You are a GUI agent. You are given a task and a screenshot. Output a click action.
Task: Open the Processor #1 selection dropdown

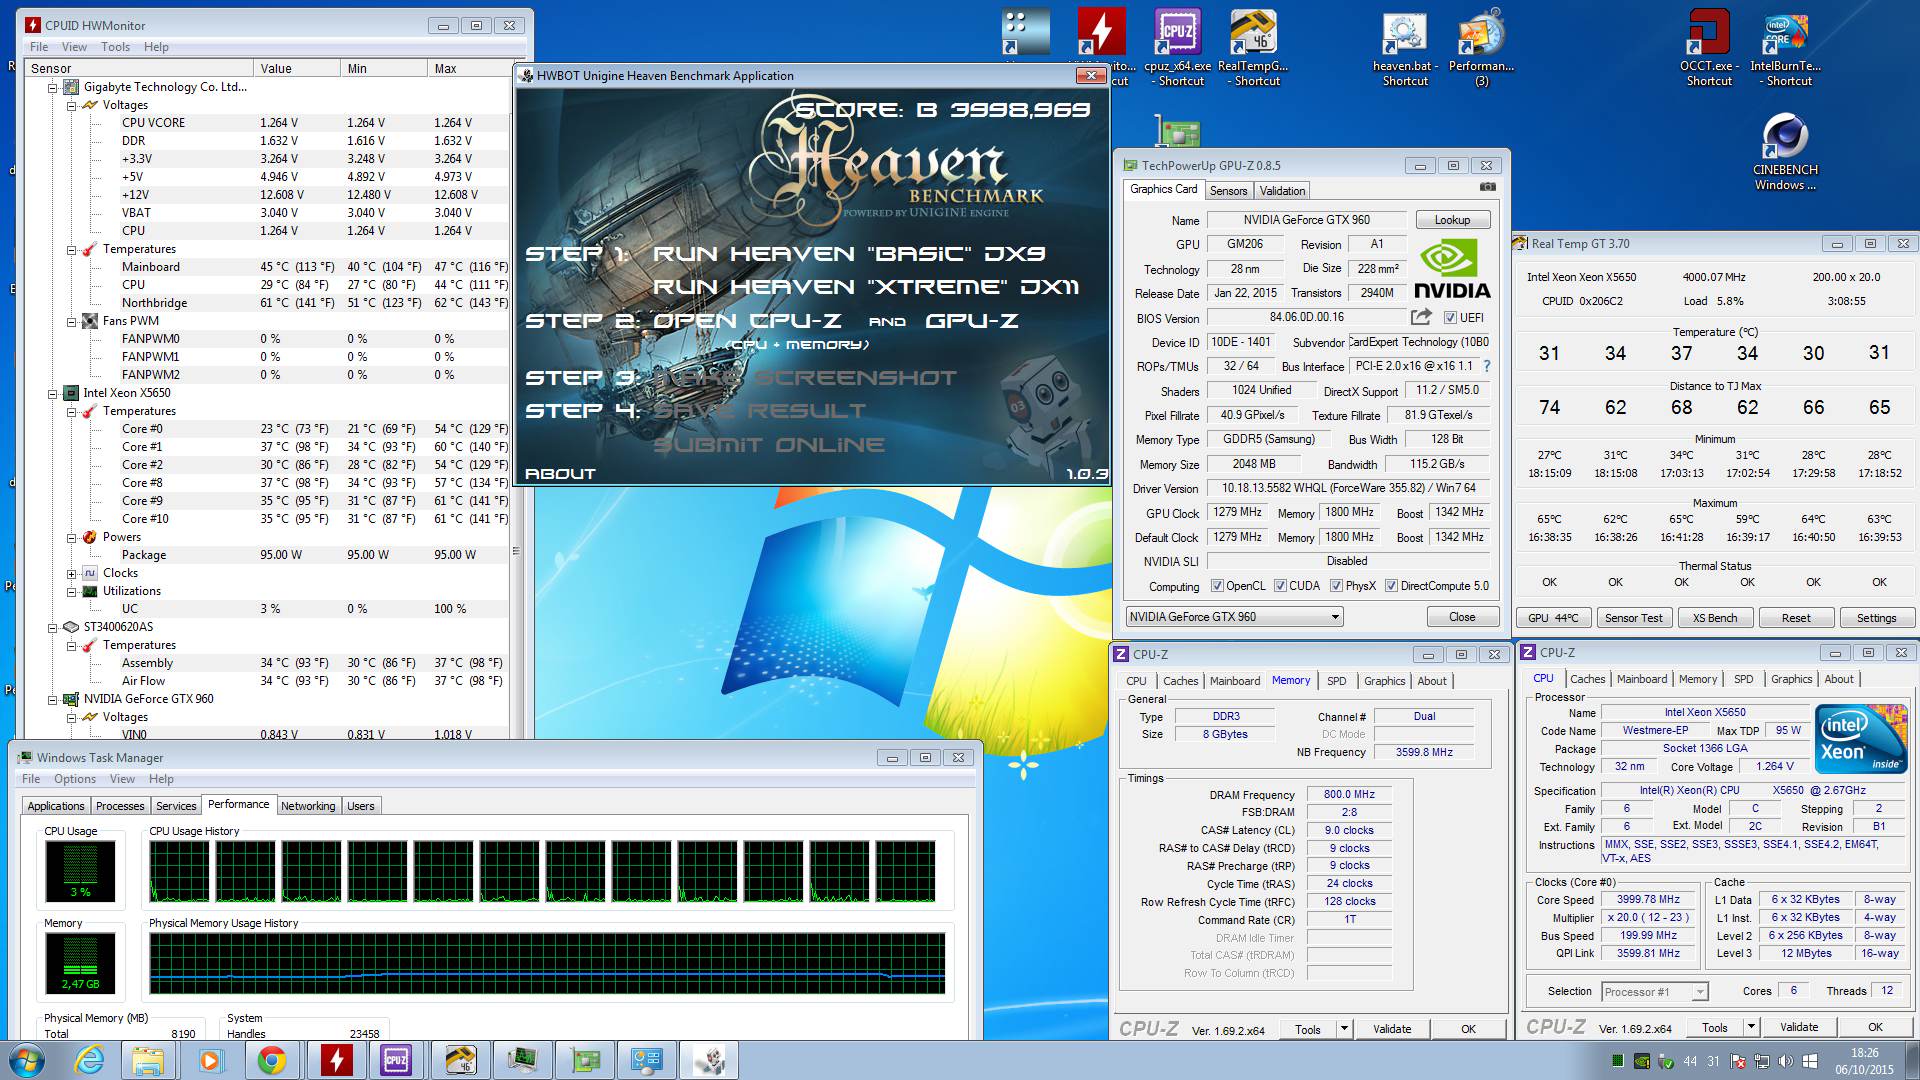tap(1654, 992)
